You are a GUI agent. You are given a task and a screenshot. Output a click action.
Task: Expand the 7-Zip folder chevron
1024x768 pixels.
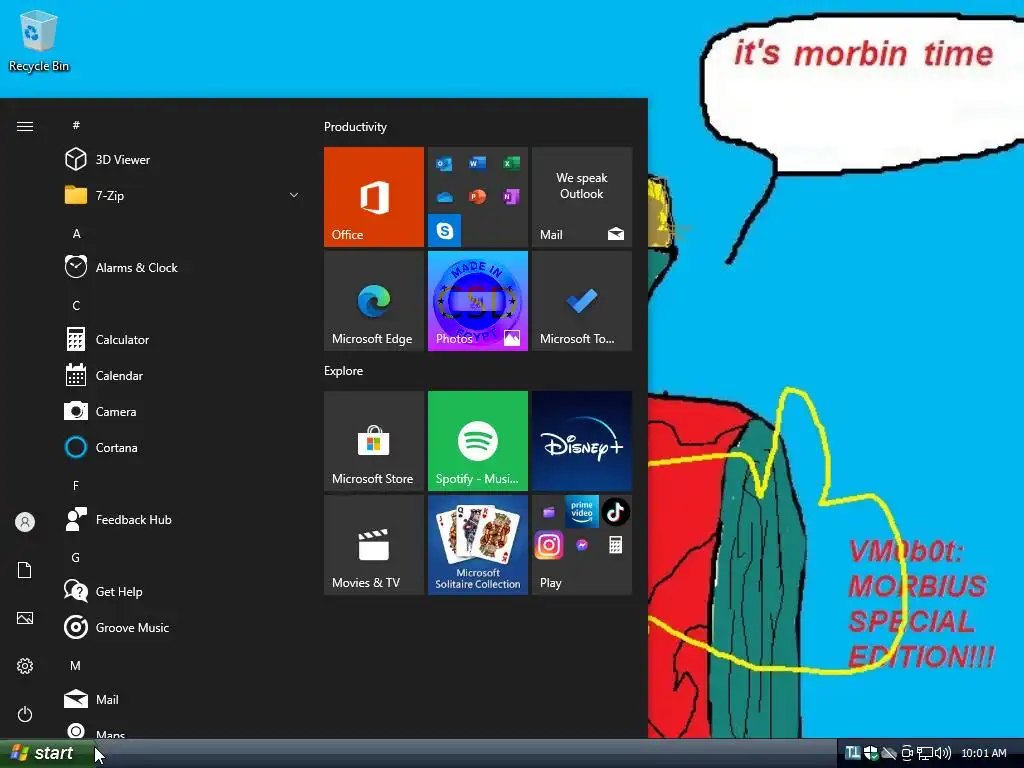point(294,195)
